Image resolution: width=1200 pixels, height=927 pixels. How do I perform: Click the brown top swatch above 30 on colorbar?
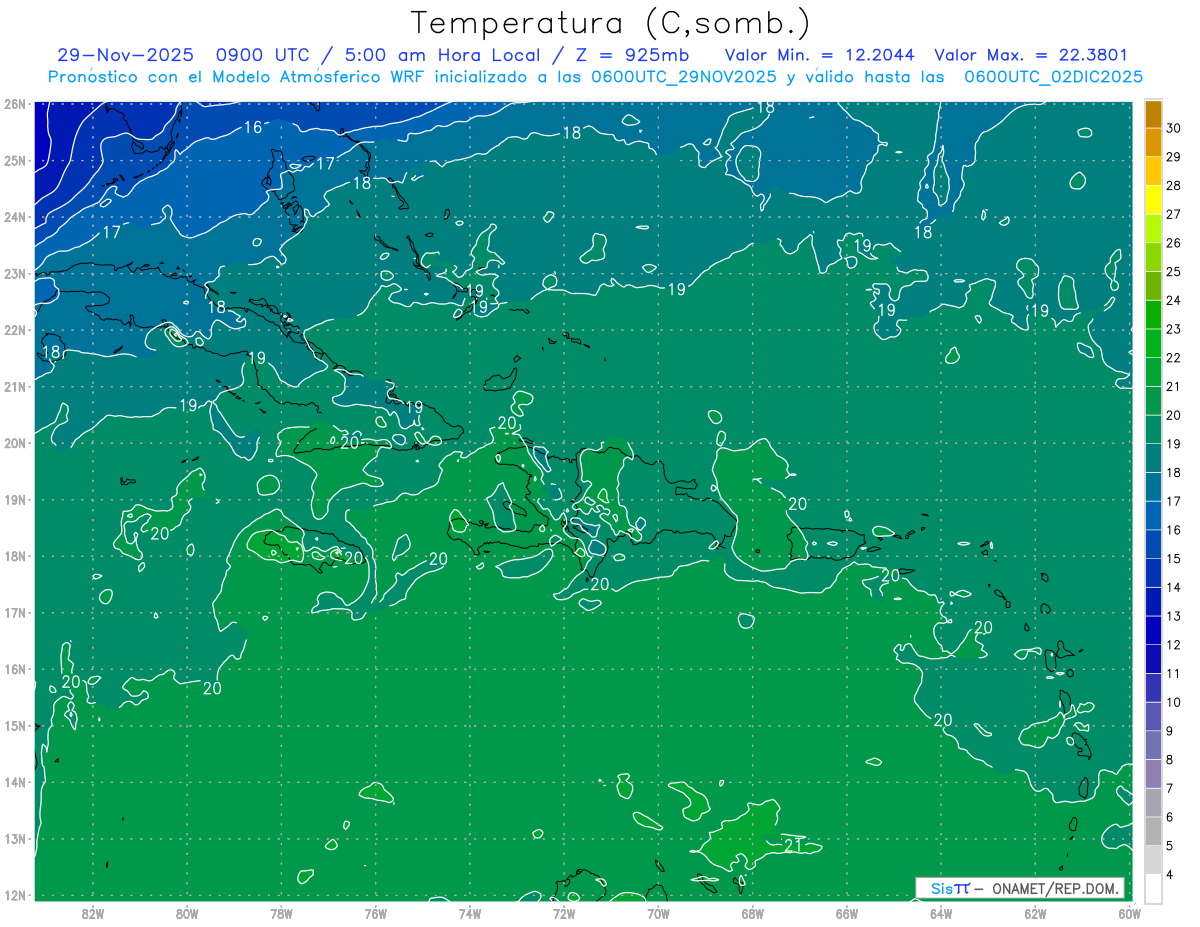click(x=1153, y=113)
